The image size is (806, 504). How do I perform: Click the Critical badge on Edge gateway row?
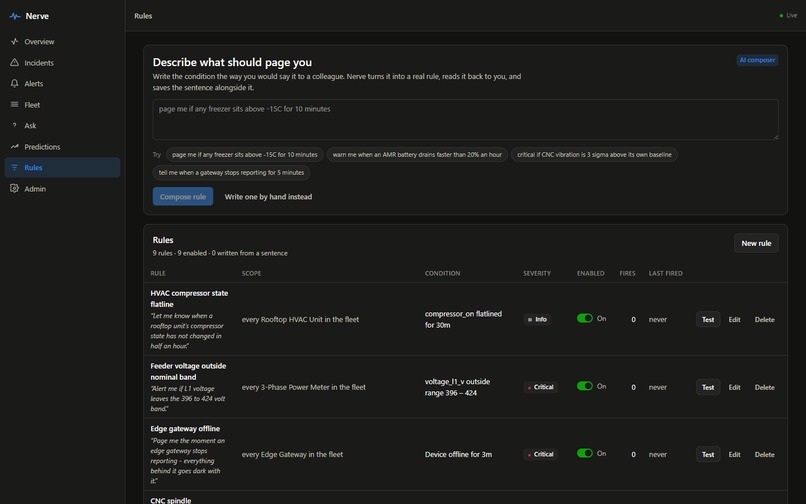tap(540, 455)
